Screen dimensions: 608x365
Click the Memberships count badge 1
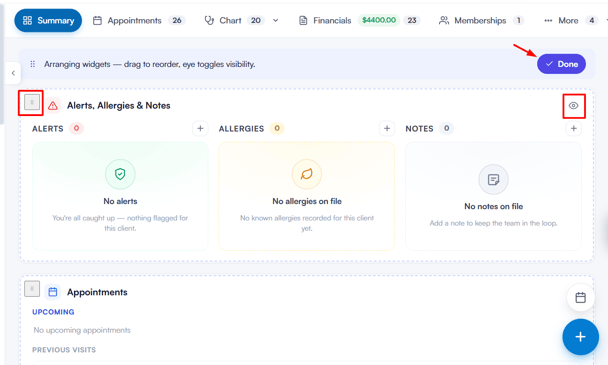[518, 20]
